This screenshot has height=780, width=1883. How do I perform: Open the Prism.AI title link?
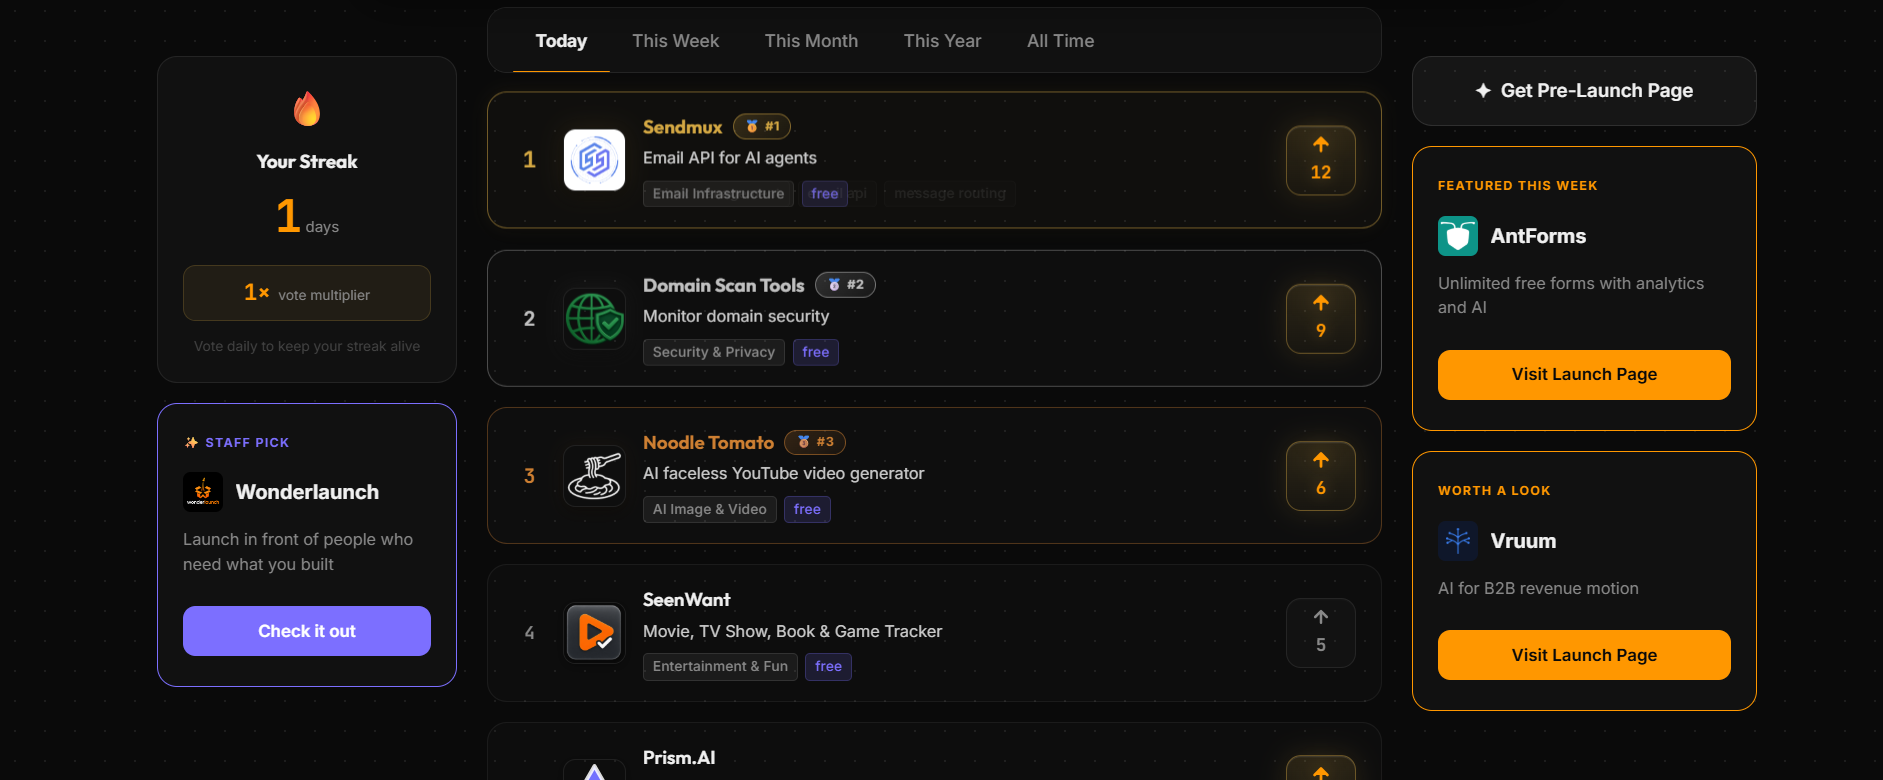pyautogui.click(x=679, y=758)
